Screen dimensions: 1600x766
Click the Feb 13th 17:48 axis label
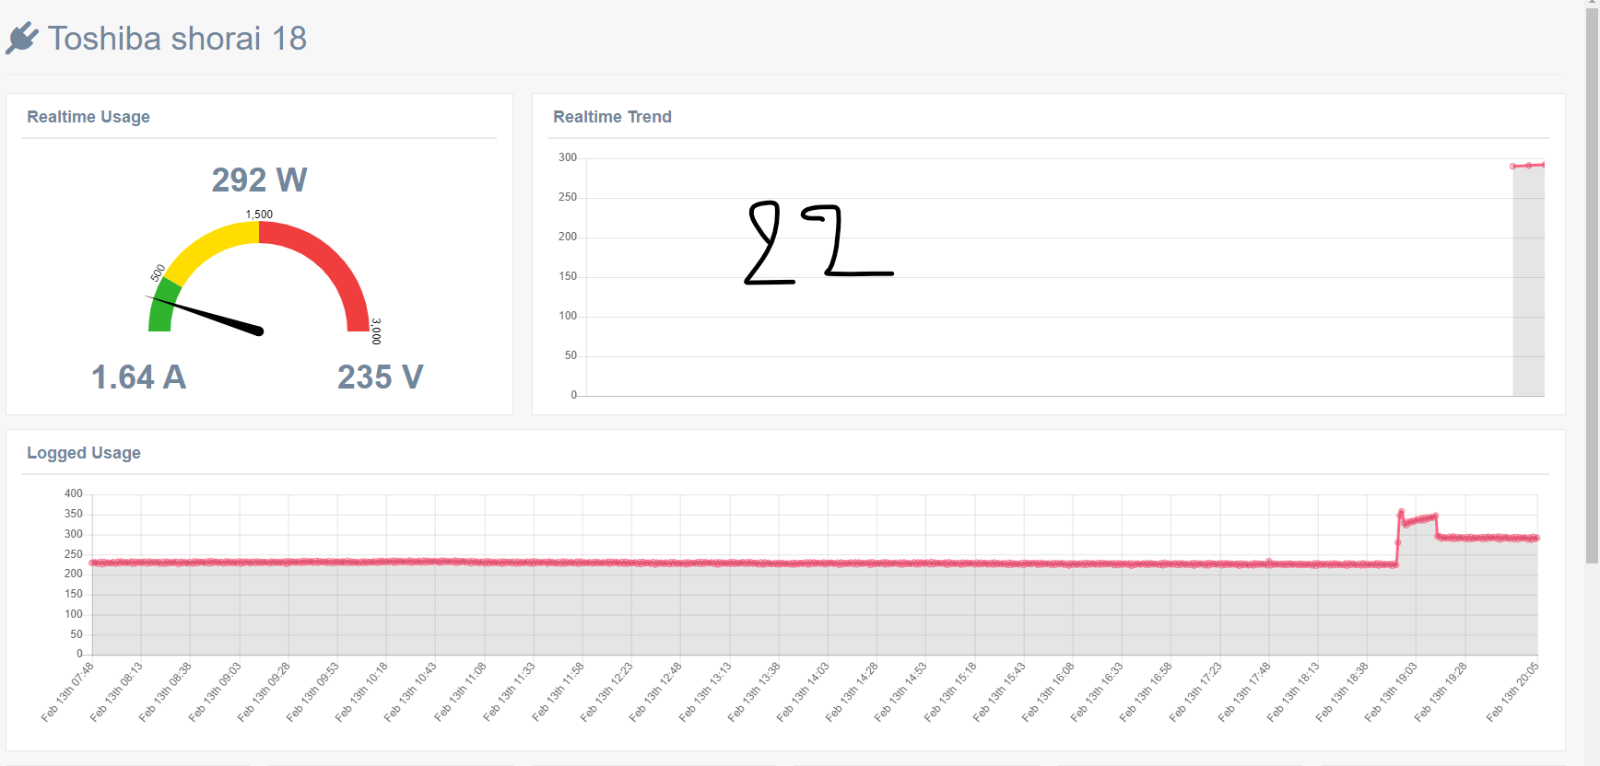coord(1244,692)
